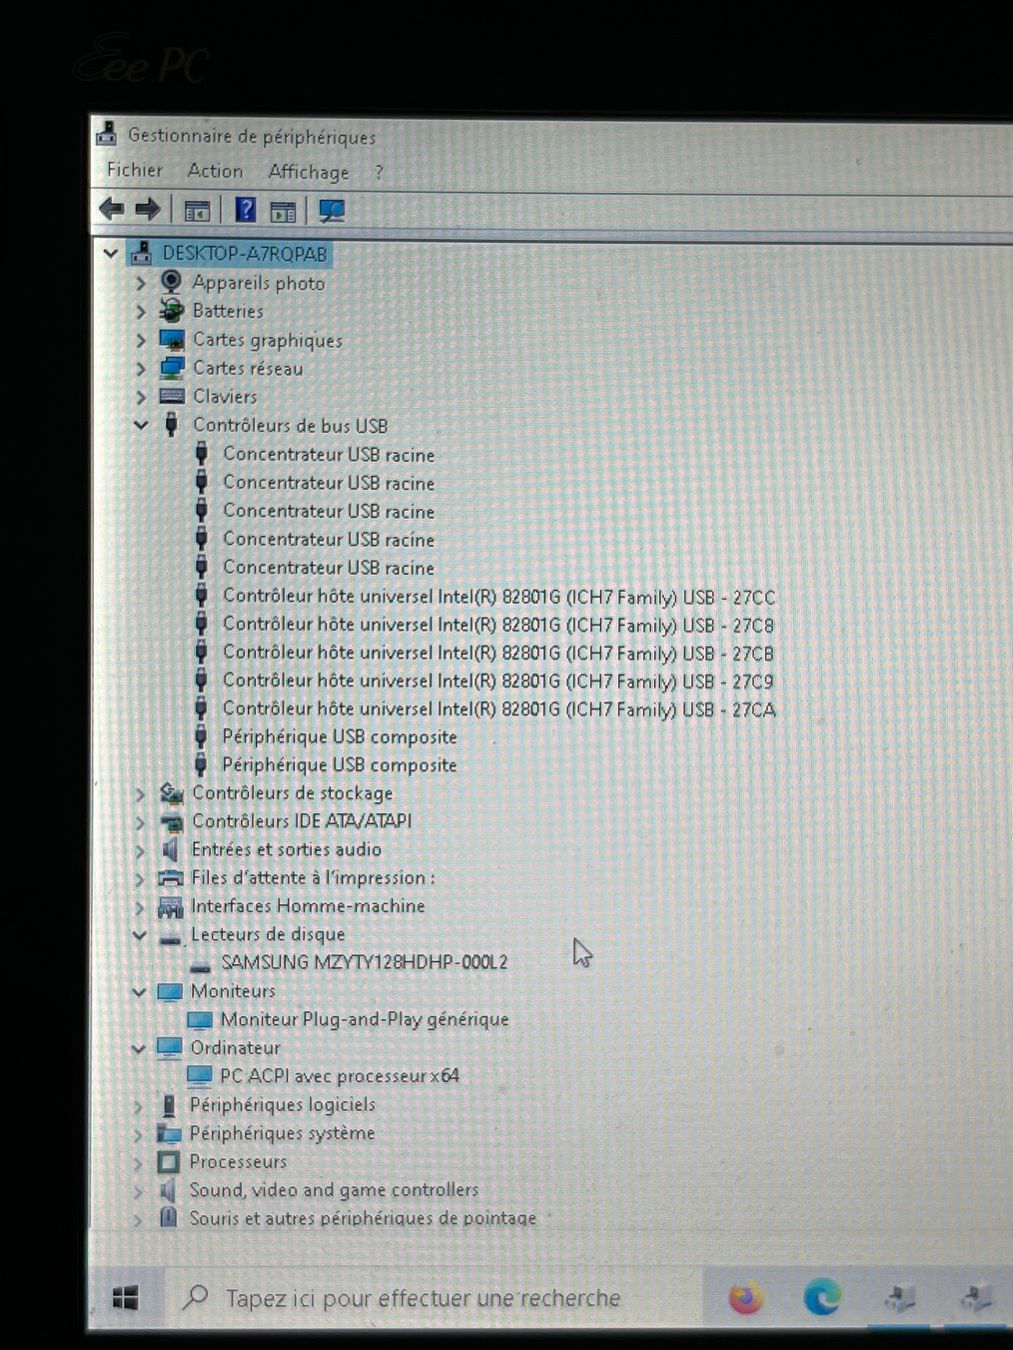This screenshot has width=1013, height=1350.
Task: Expand the Appareils photo category
Action: [x=141, y=283]
